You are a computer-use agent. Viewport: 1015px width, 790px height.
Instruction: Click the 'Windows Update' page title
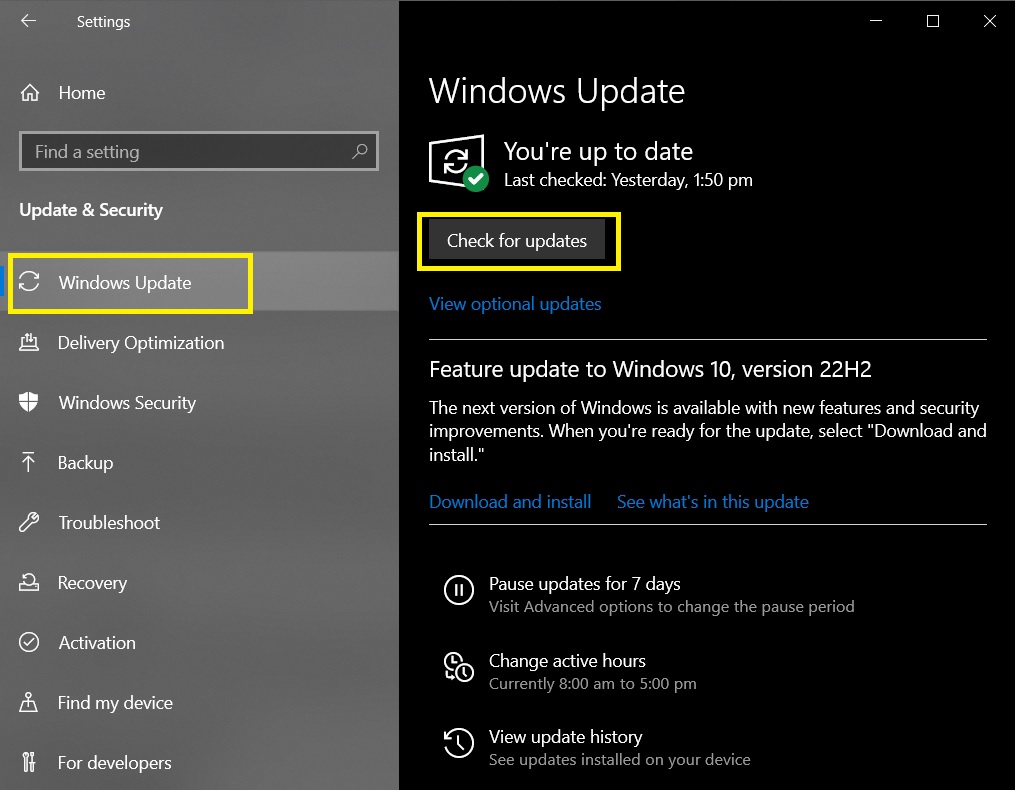point(557,91)
